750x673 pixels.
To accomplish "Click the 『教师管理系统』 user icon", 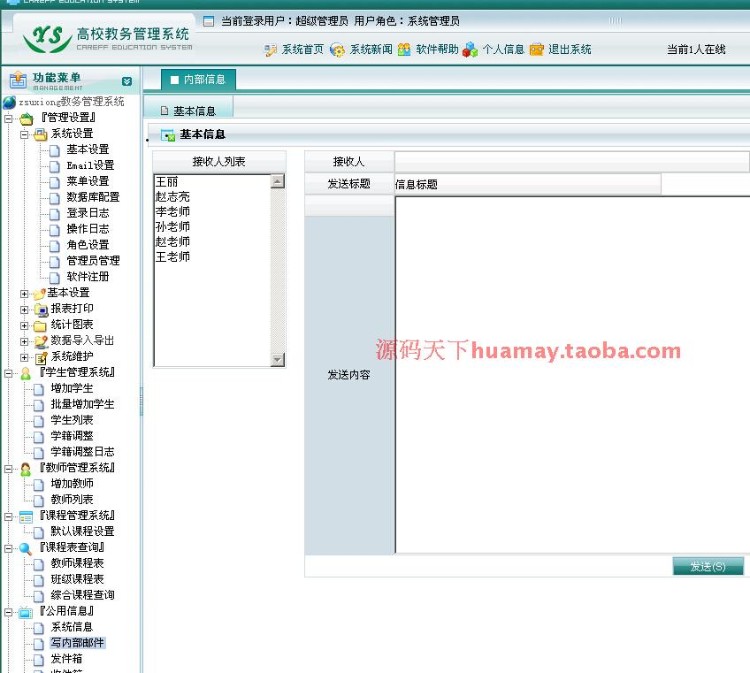I will pos(26,469).
